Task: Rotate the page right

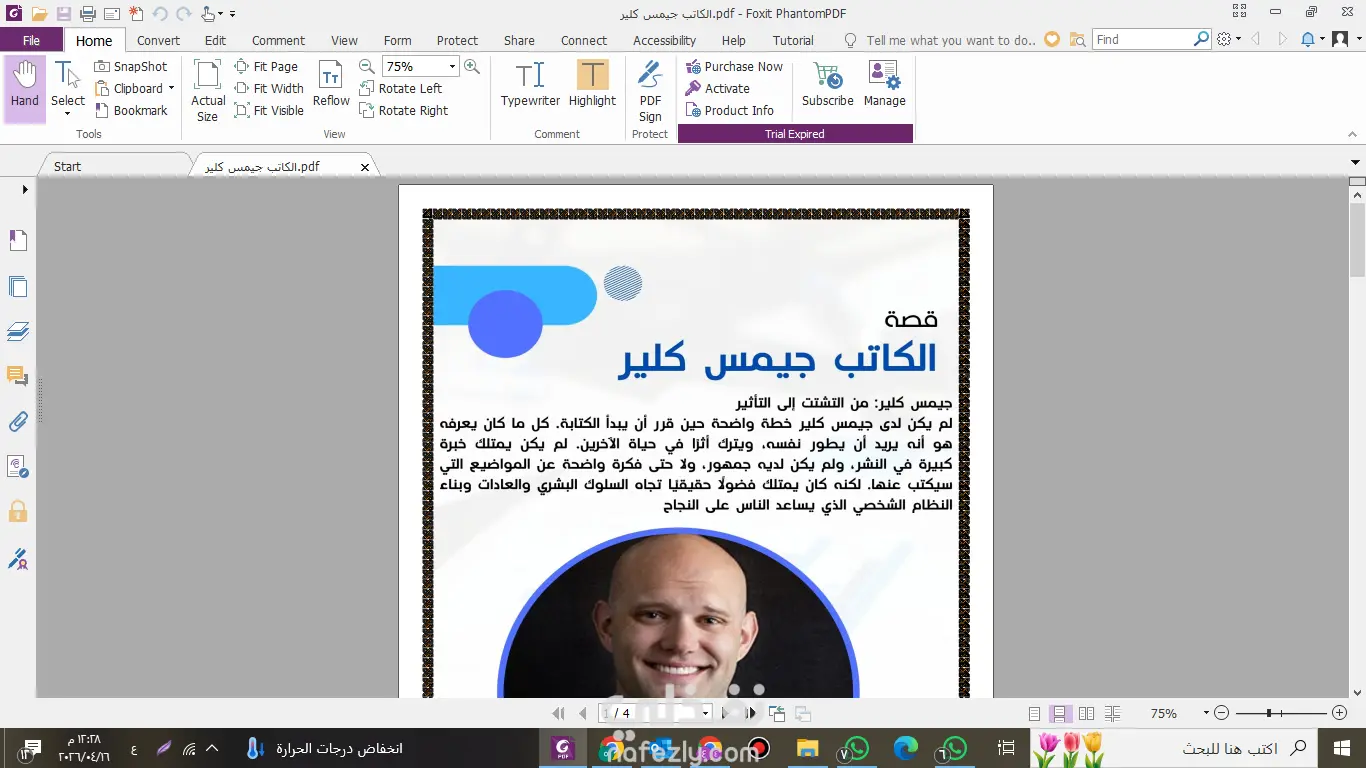Action: pyautogui.click(x=404, y=110)
